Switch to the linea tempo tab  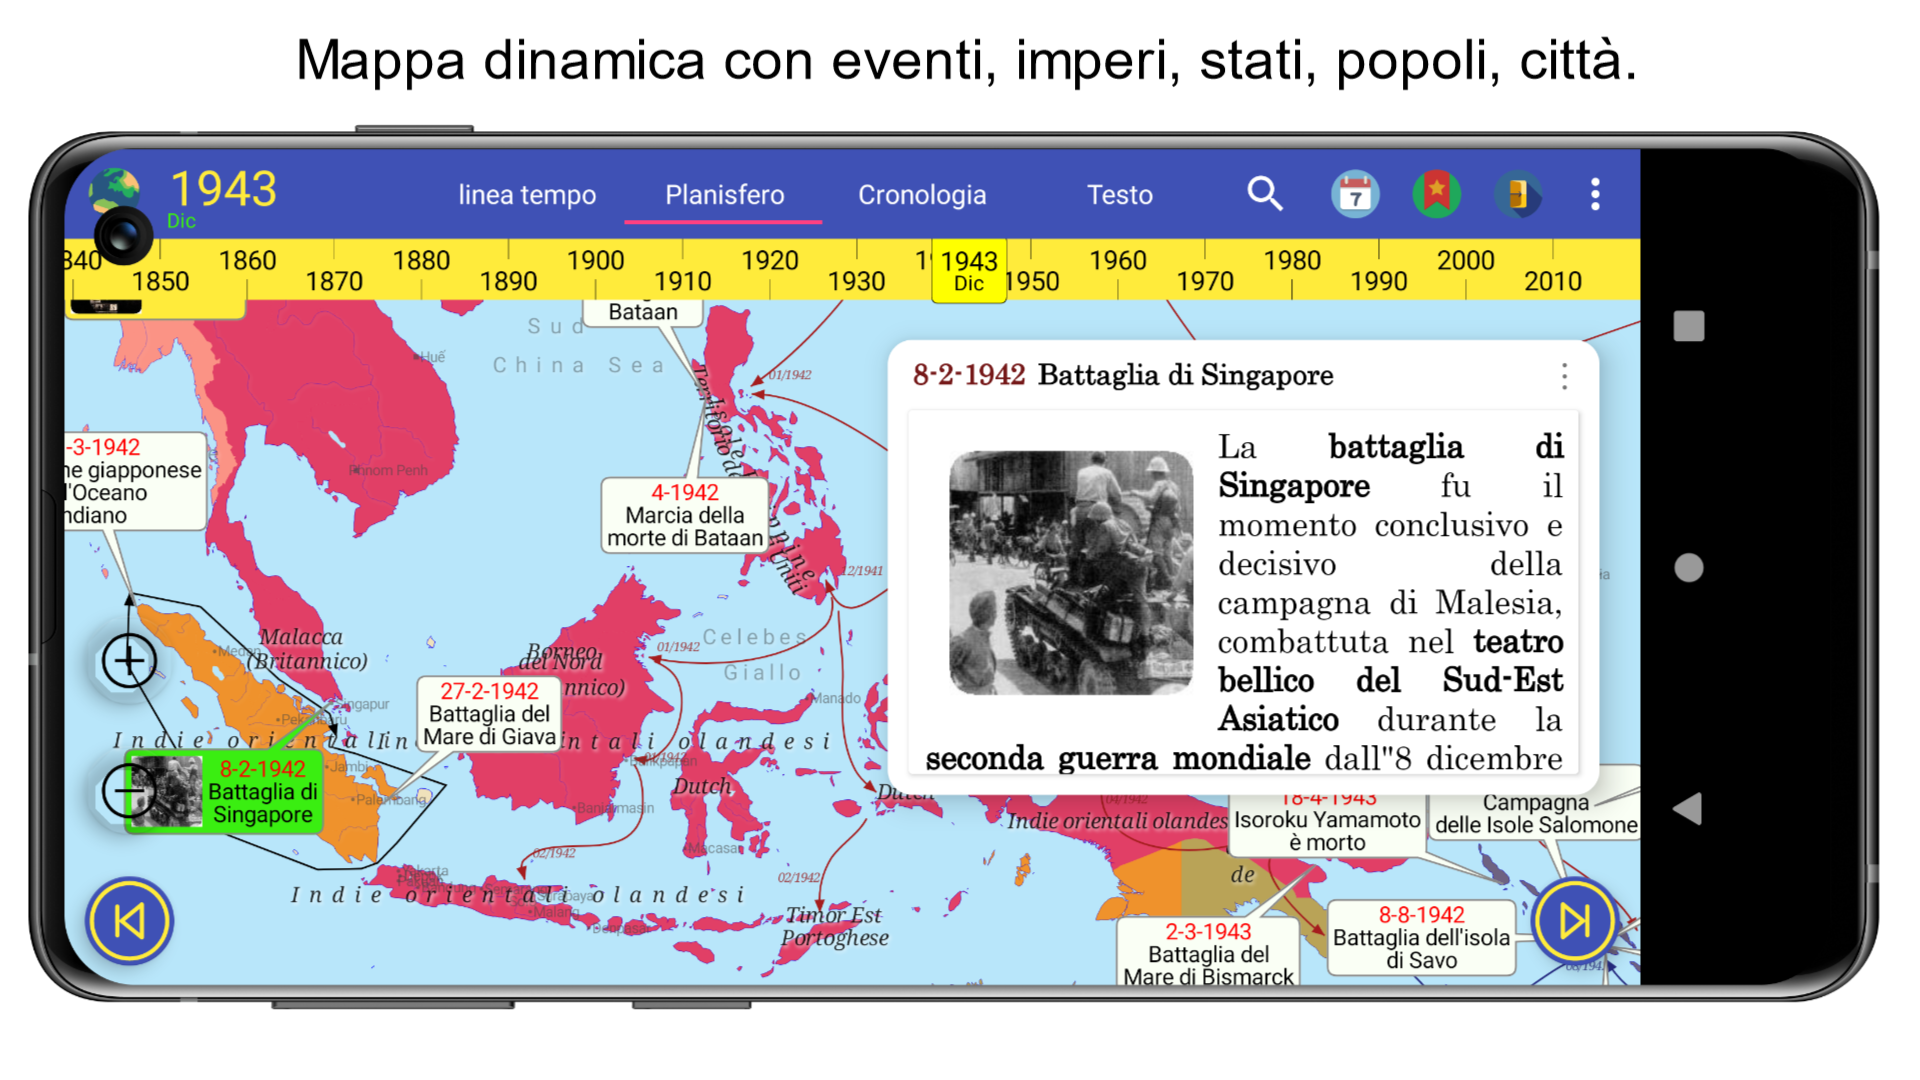coord(527,195)
